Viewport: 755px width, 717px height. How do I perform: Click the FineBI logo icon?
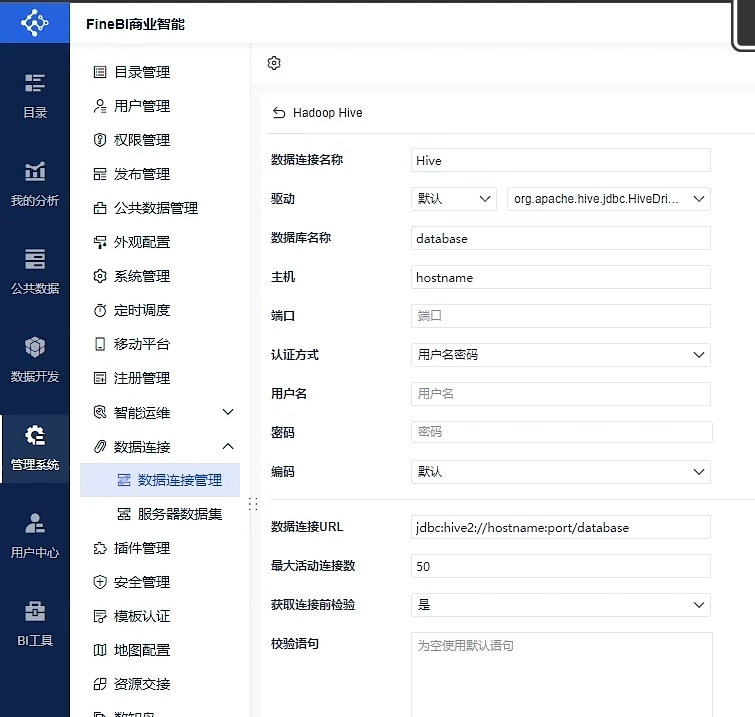coord(35,22)
